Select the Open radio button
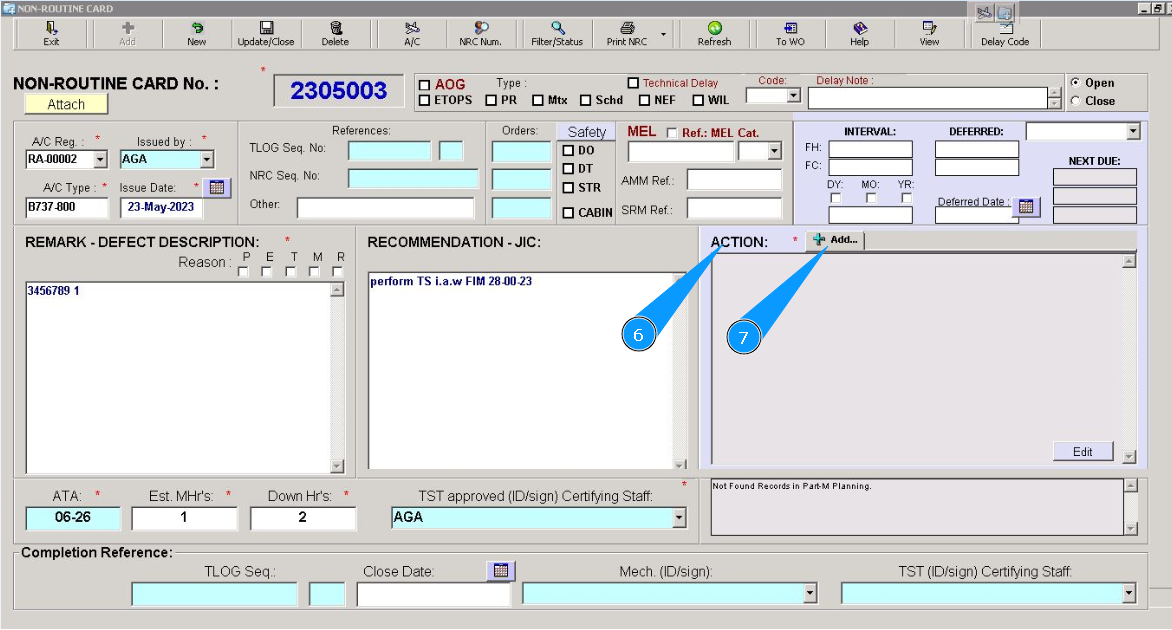The image size is (1172, 630). tap(1075, 82)
